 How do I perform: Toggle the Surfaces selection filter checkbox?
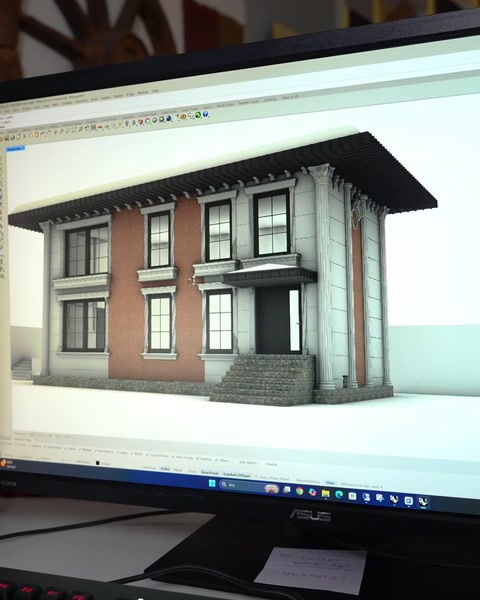click(x=35, y=445)
